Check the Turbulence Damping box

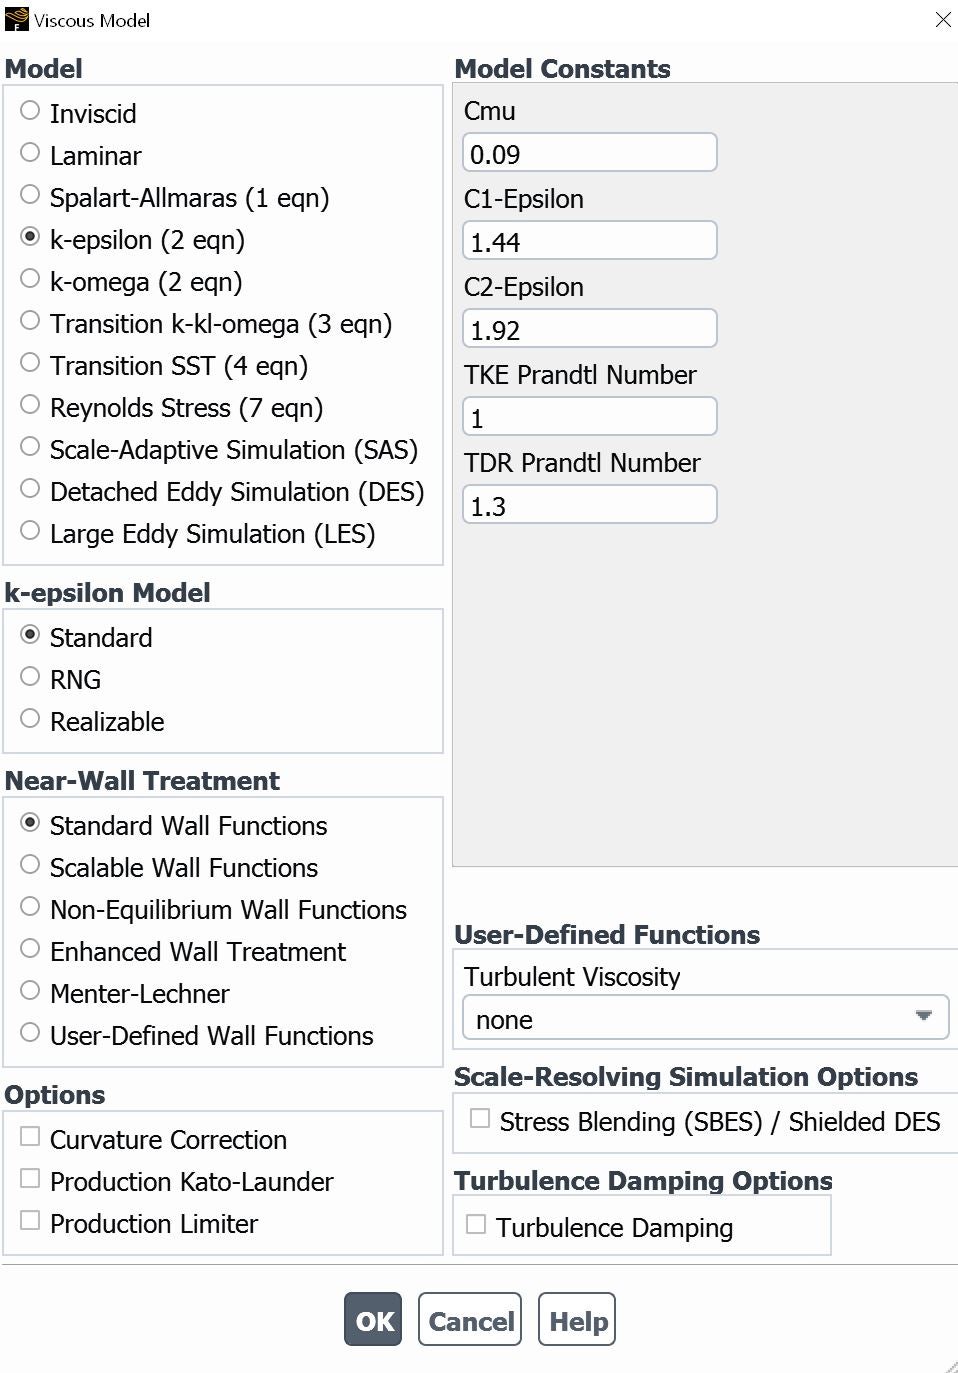click(x=476, y=1225)
